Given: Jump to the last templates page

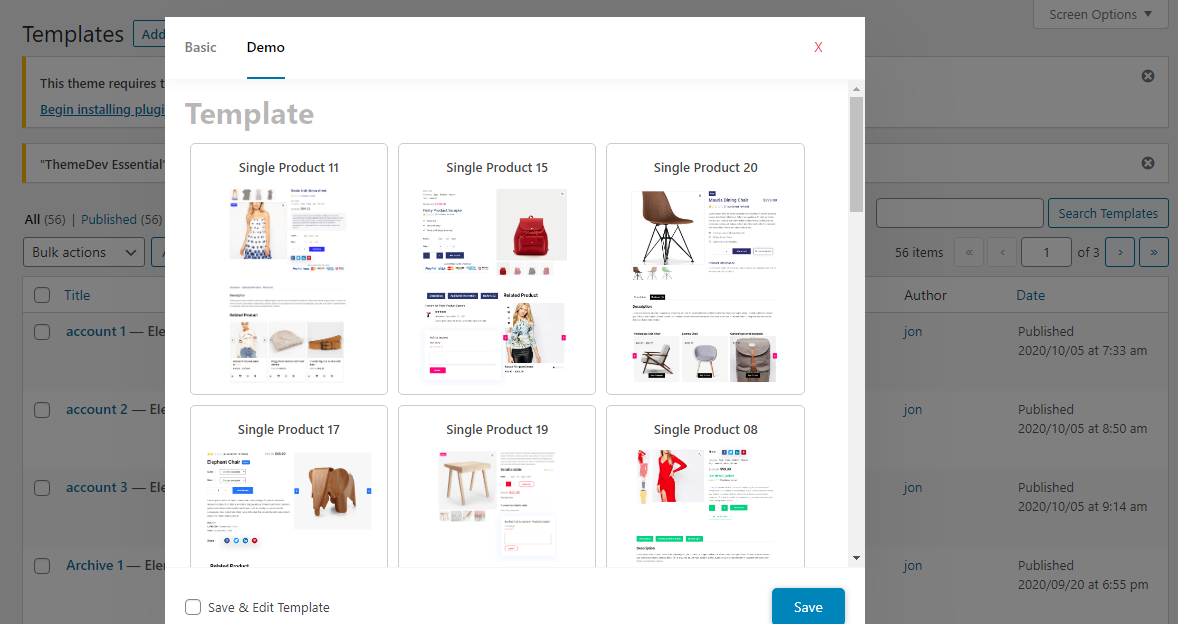Looking at the screenshot, I should (1154, 252).
